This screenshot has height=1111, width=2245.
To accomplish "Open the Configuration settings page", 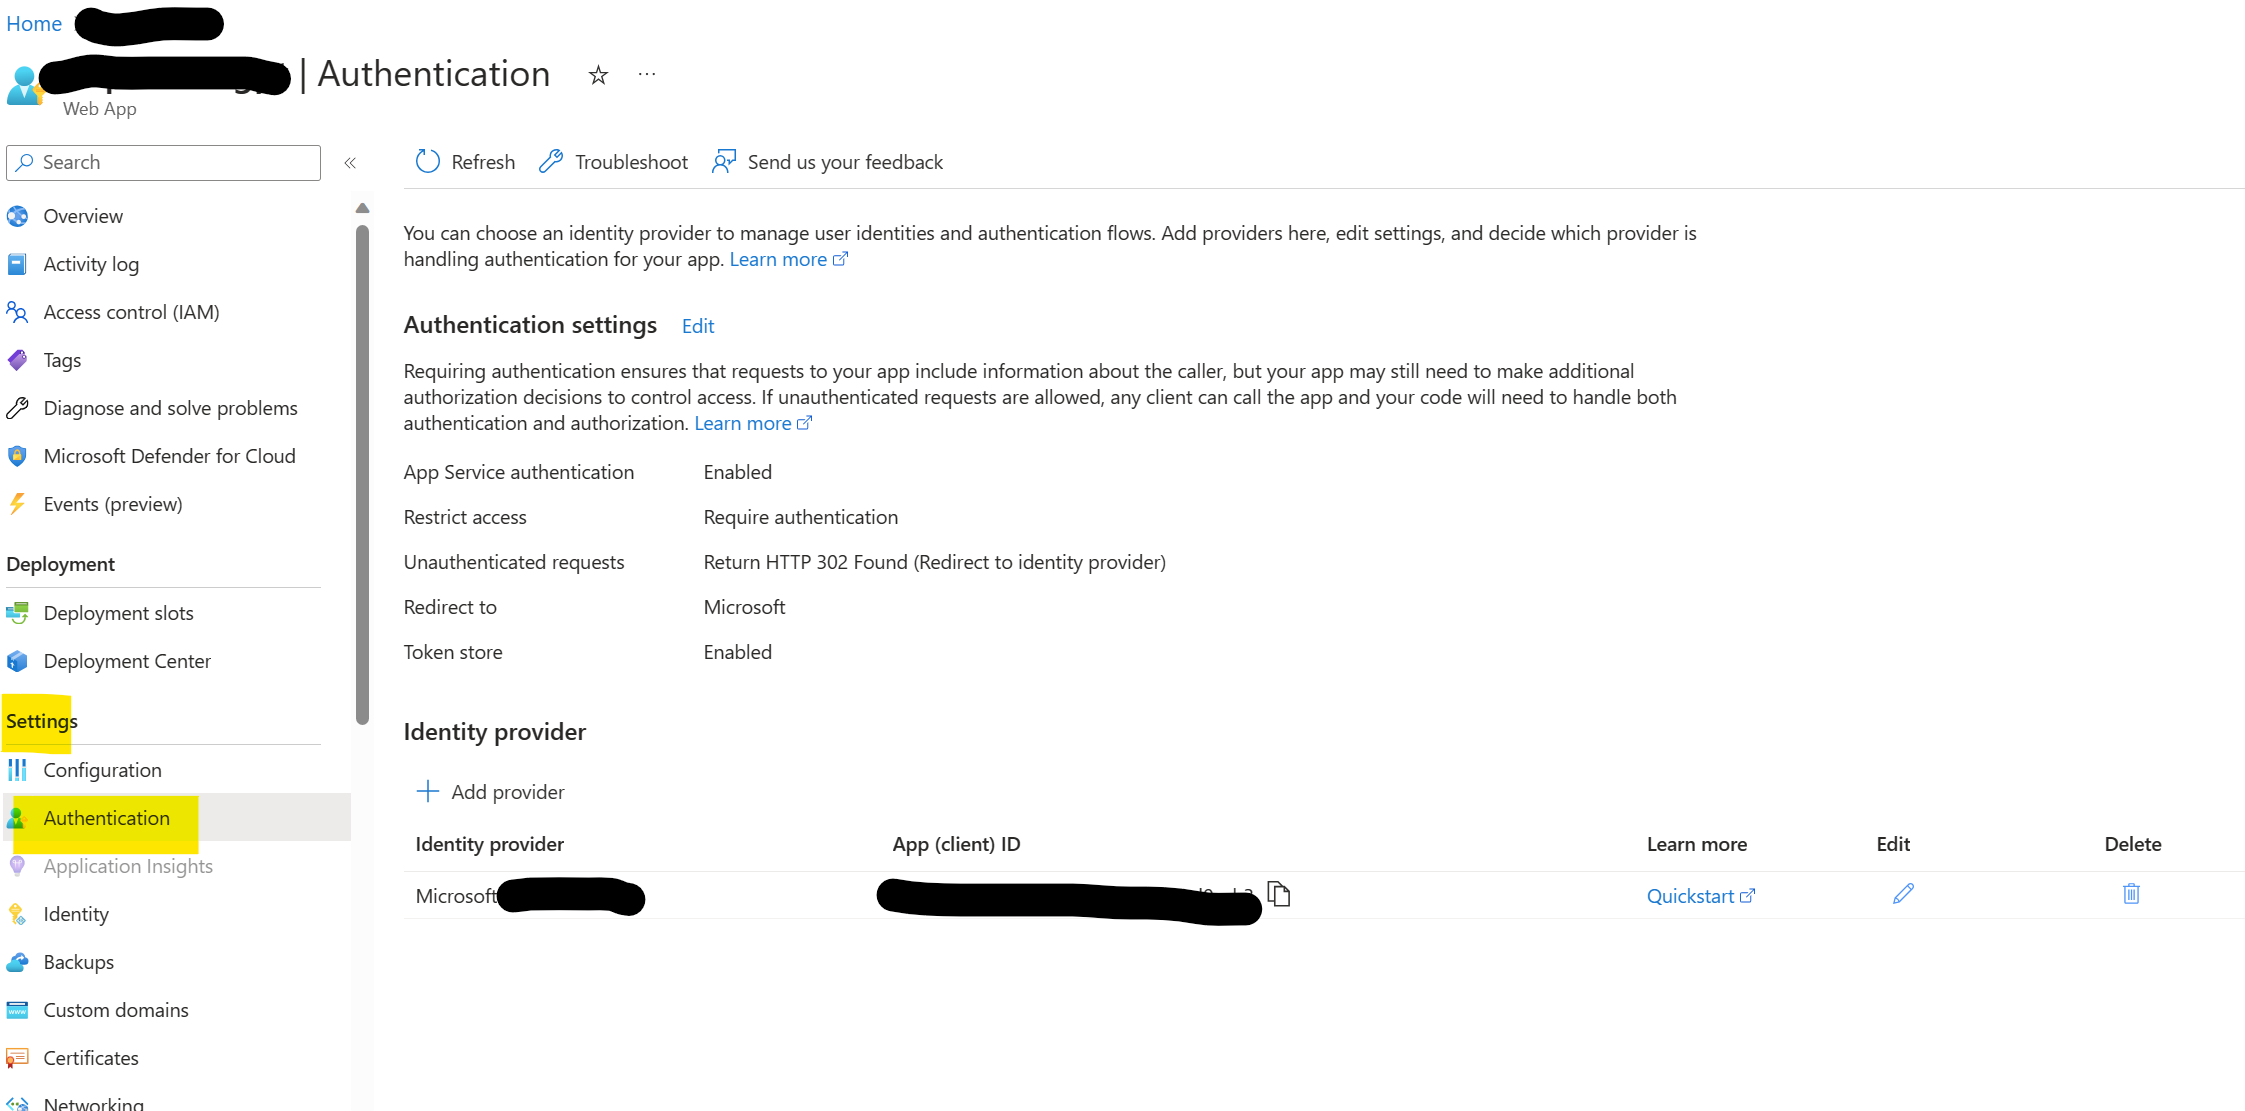I will point(102,770).
